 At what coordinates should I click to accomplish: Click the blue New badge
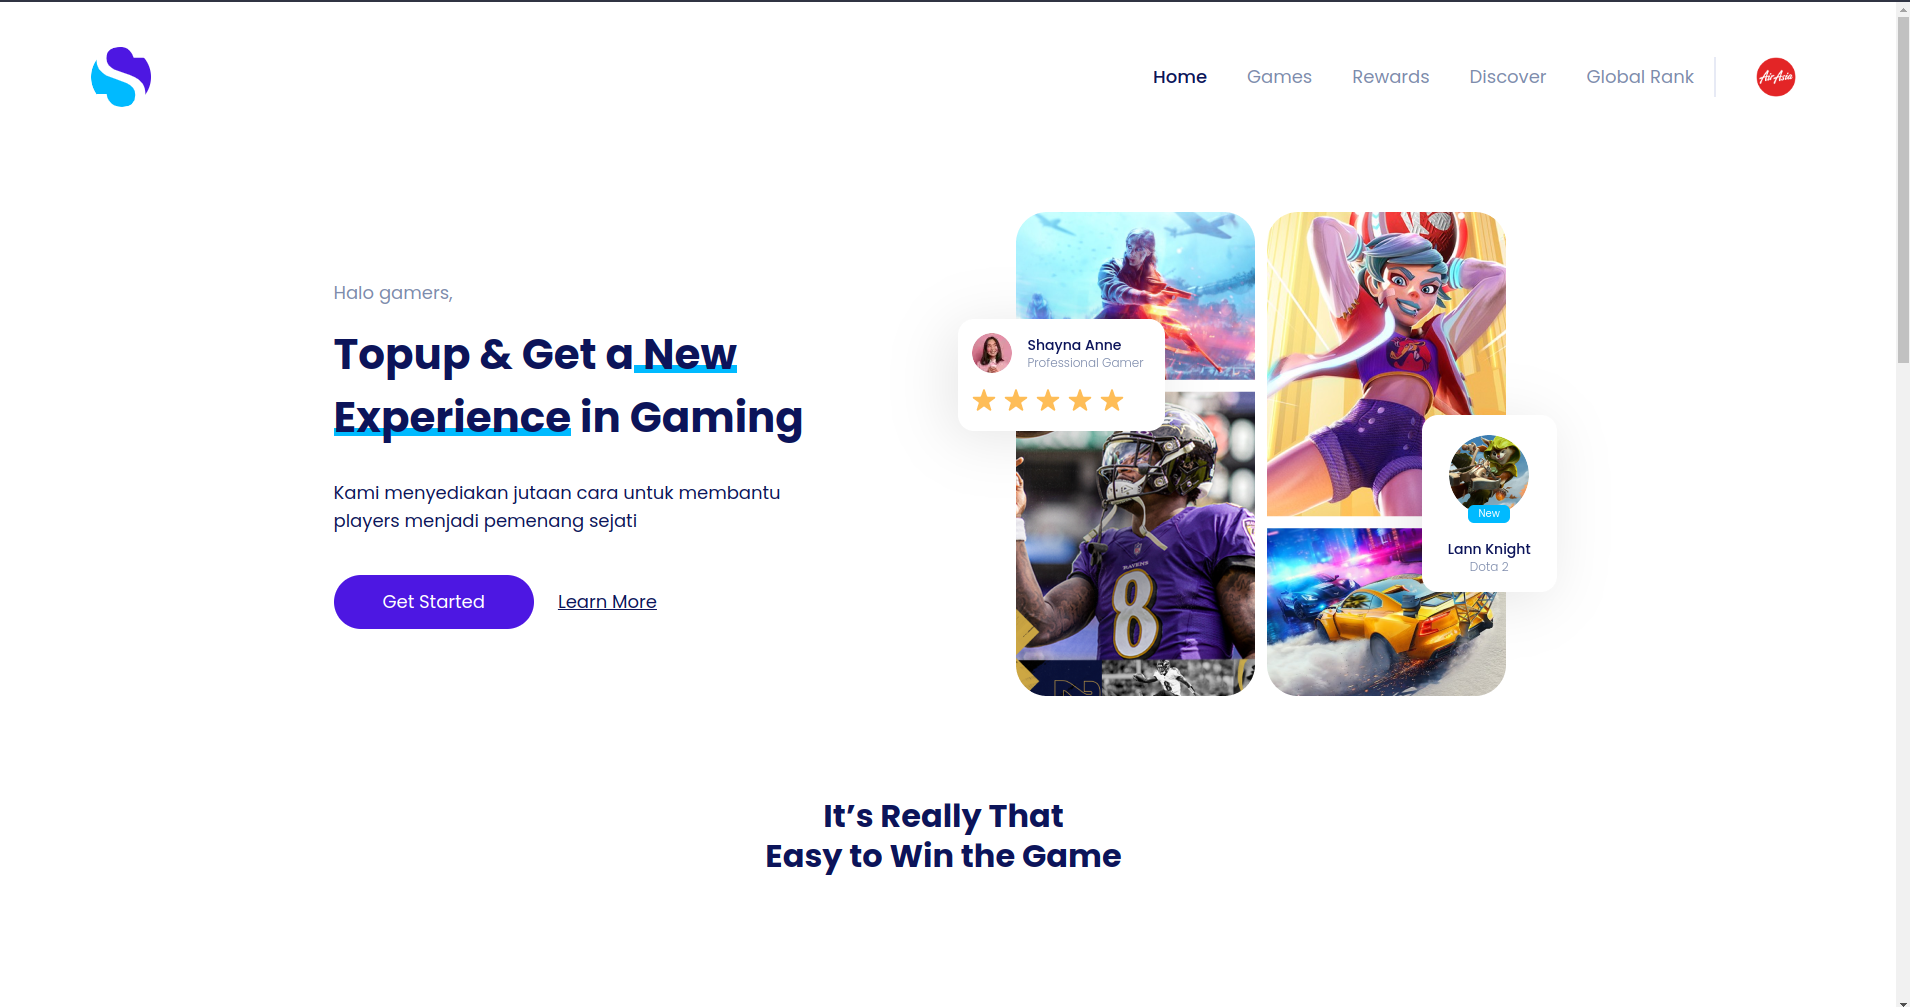click(x=1489, y=514)
